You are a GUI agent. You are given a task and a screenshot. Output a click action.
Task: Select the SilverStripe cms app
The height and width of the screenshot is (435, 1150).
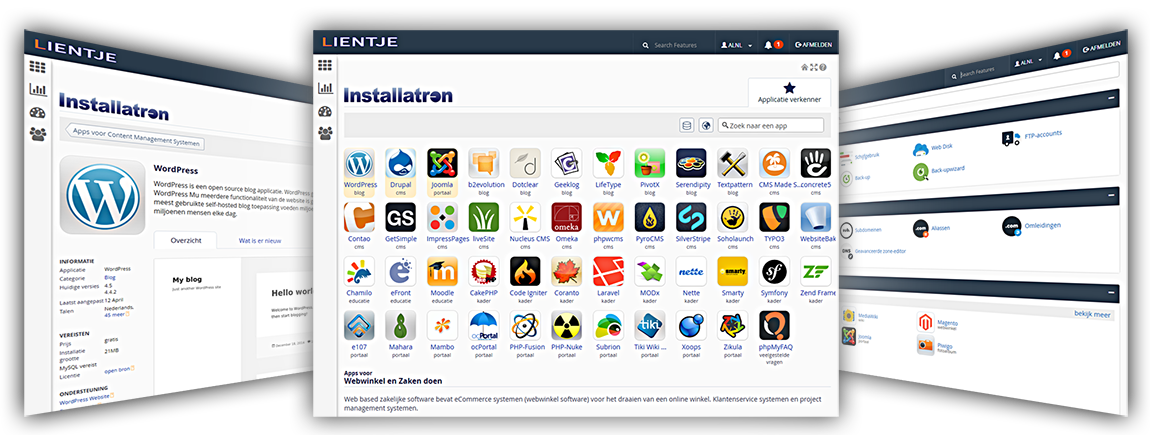tap(691, 218)
